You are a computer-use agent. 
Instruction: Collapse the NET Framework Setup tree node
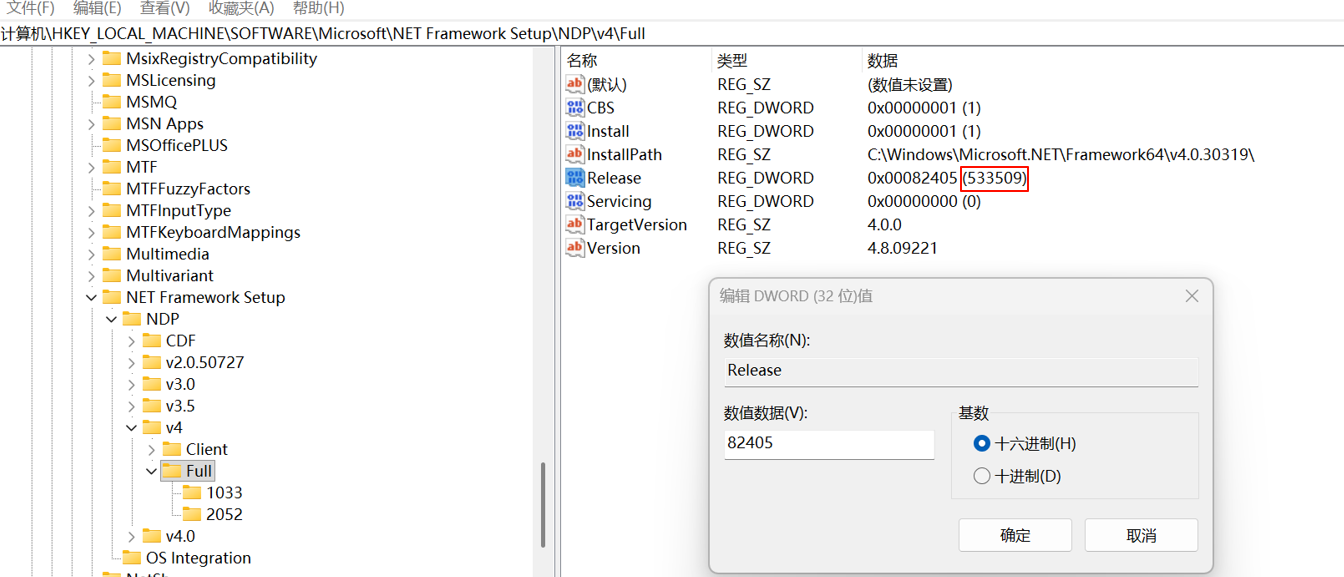pyautogui.click(x=91, y=298)
